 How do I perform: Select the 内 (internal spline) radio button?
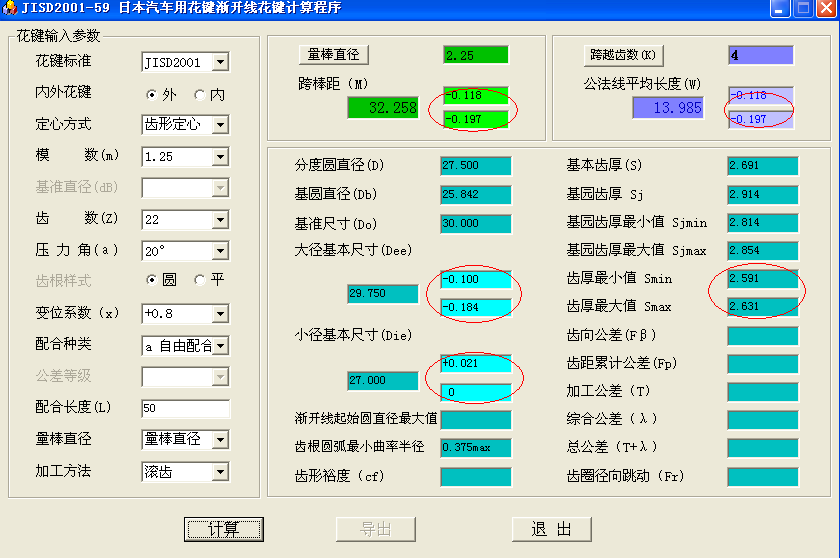(x=200, y=95)
